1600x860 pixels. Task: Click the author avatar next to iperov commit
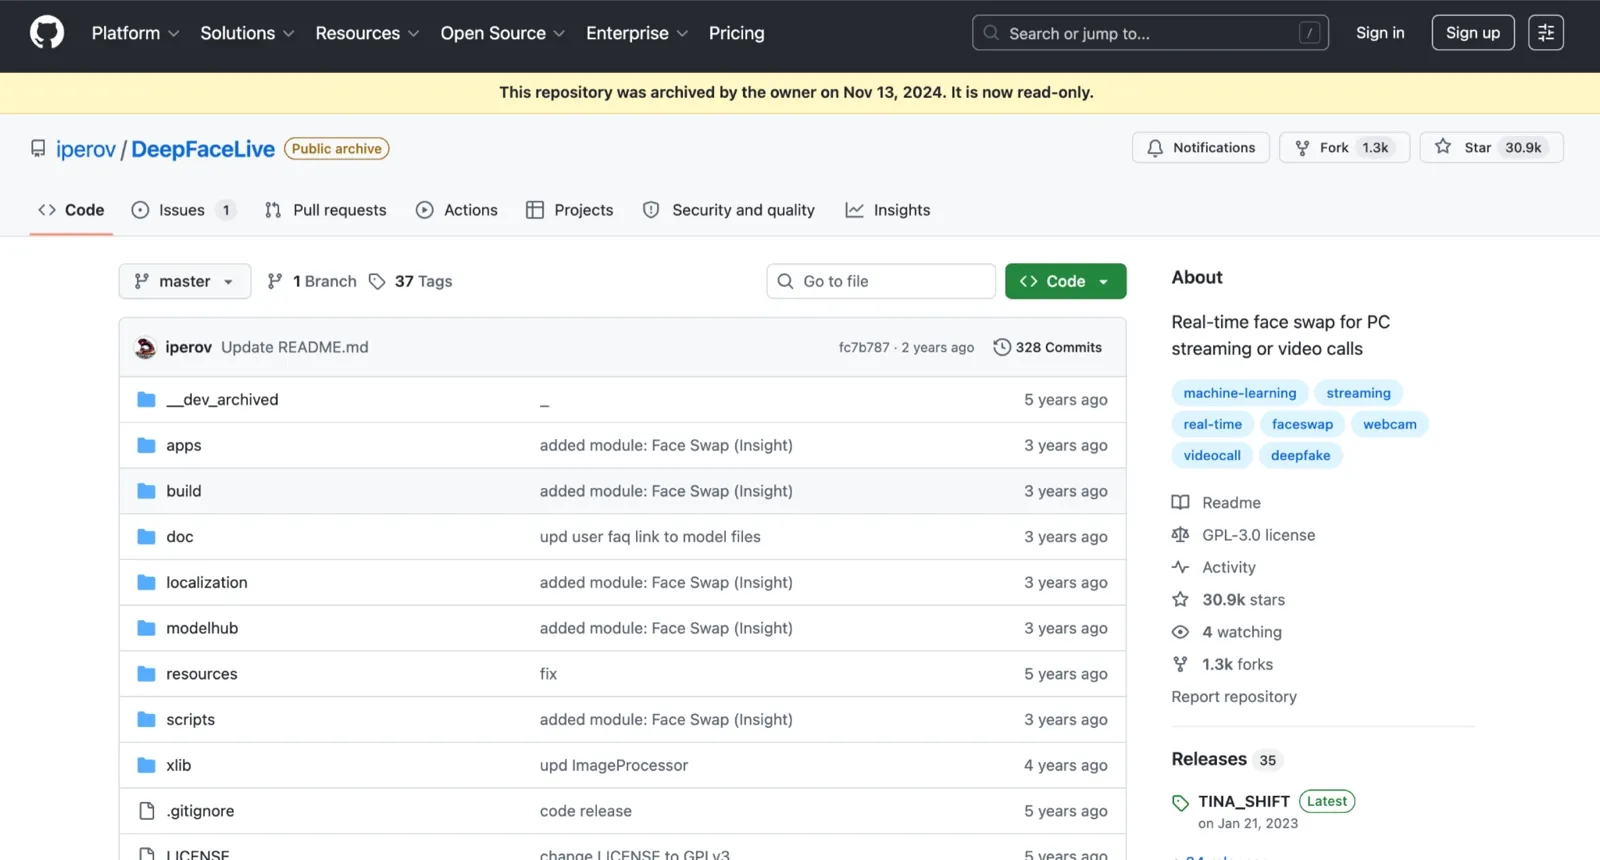tap(145, 347)
